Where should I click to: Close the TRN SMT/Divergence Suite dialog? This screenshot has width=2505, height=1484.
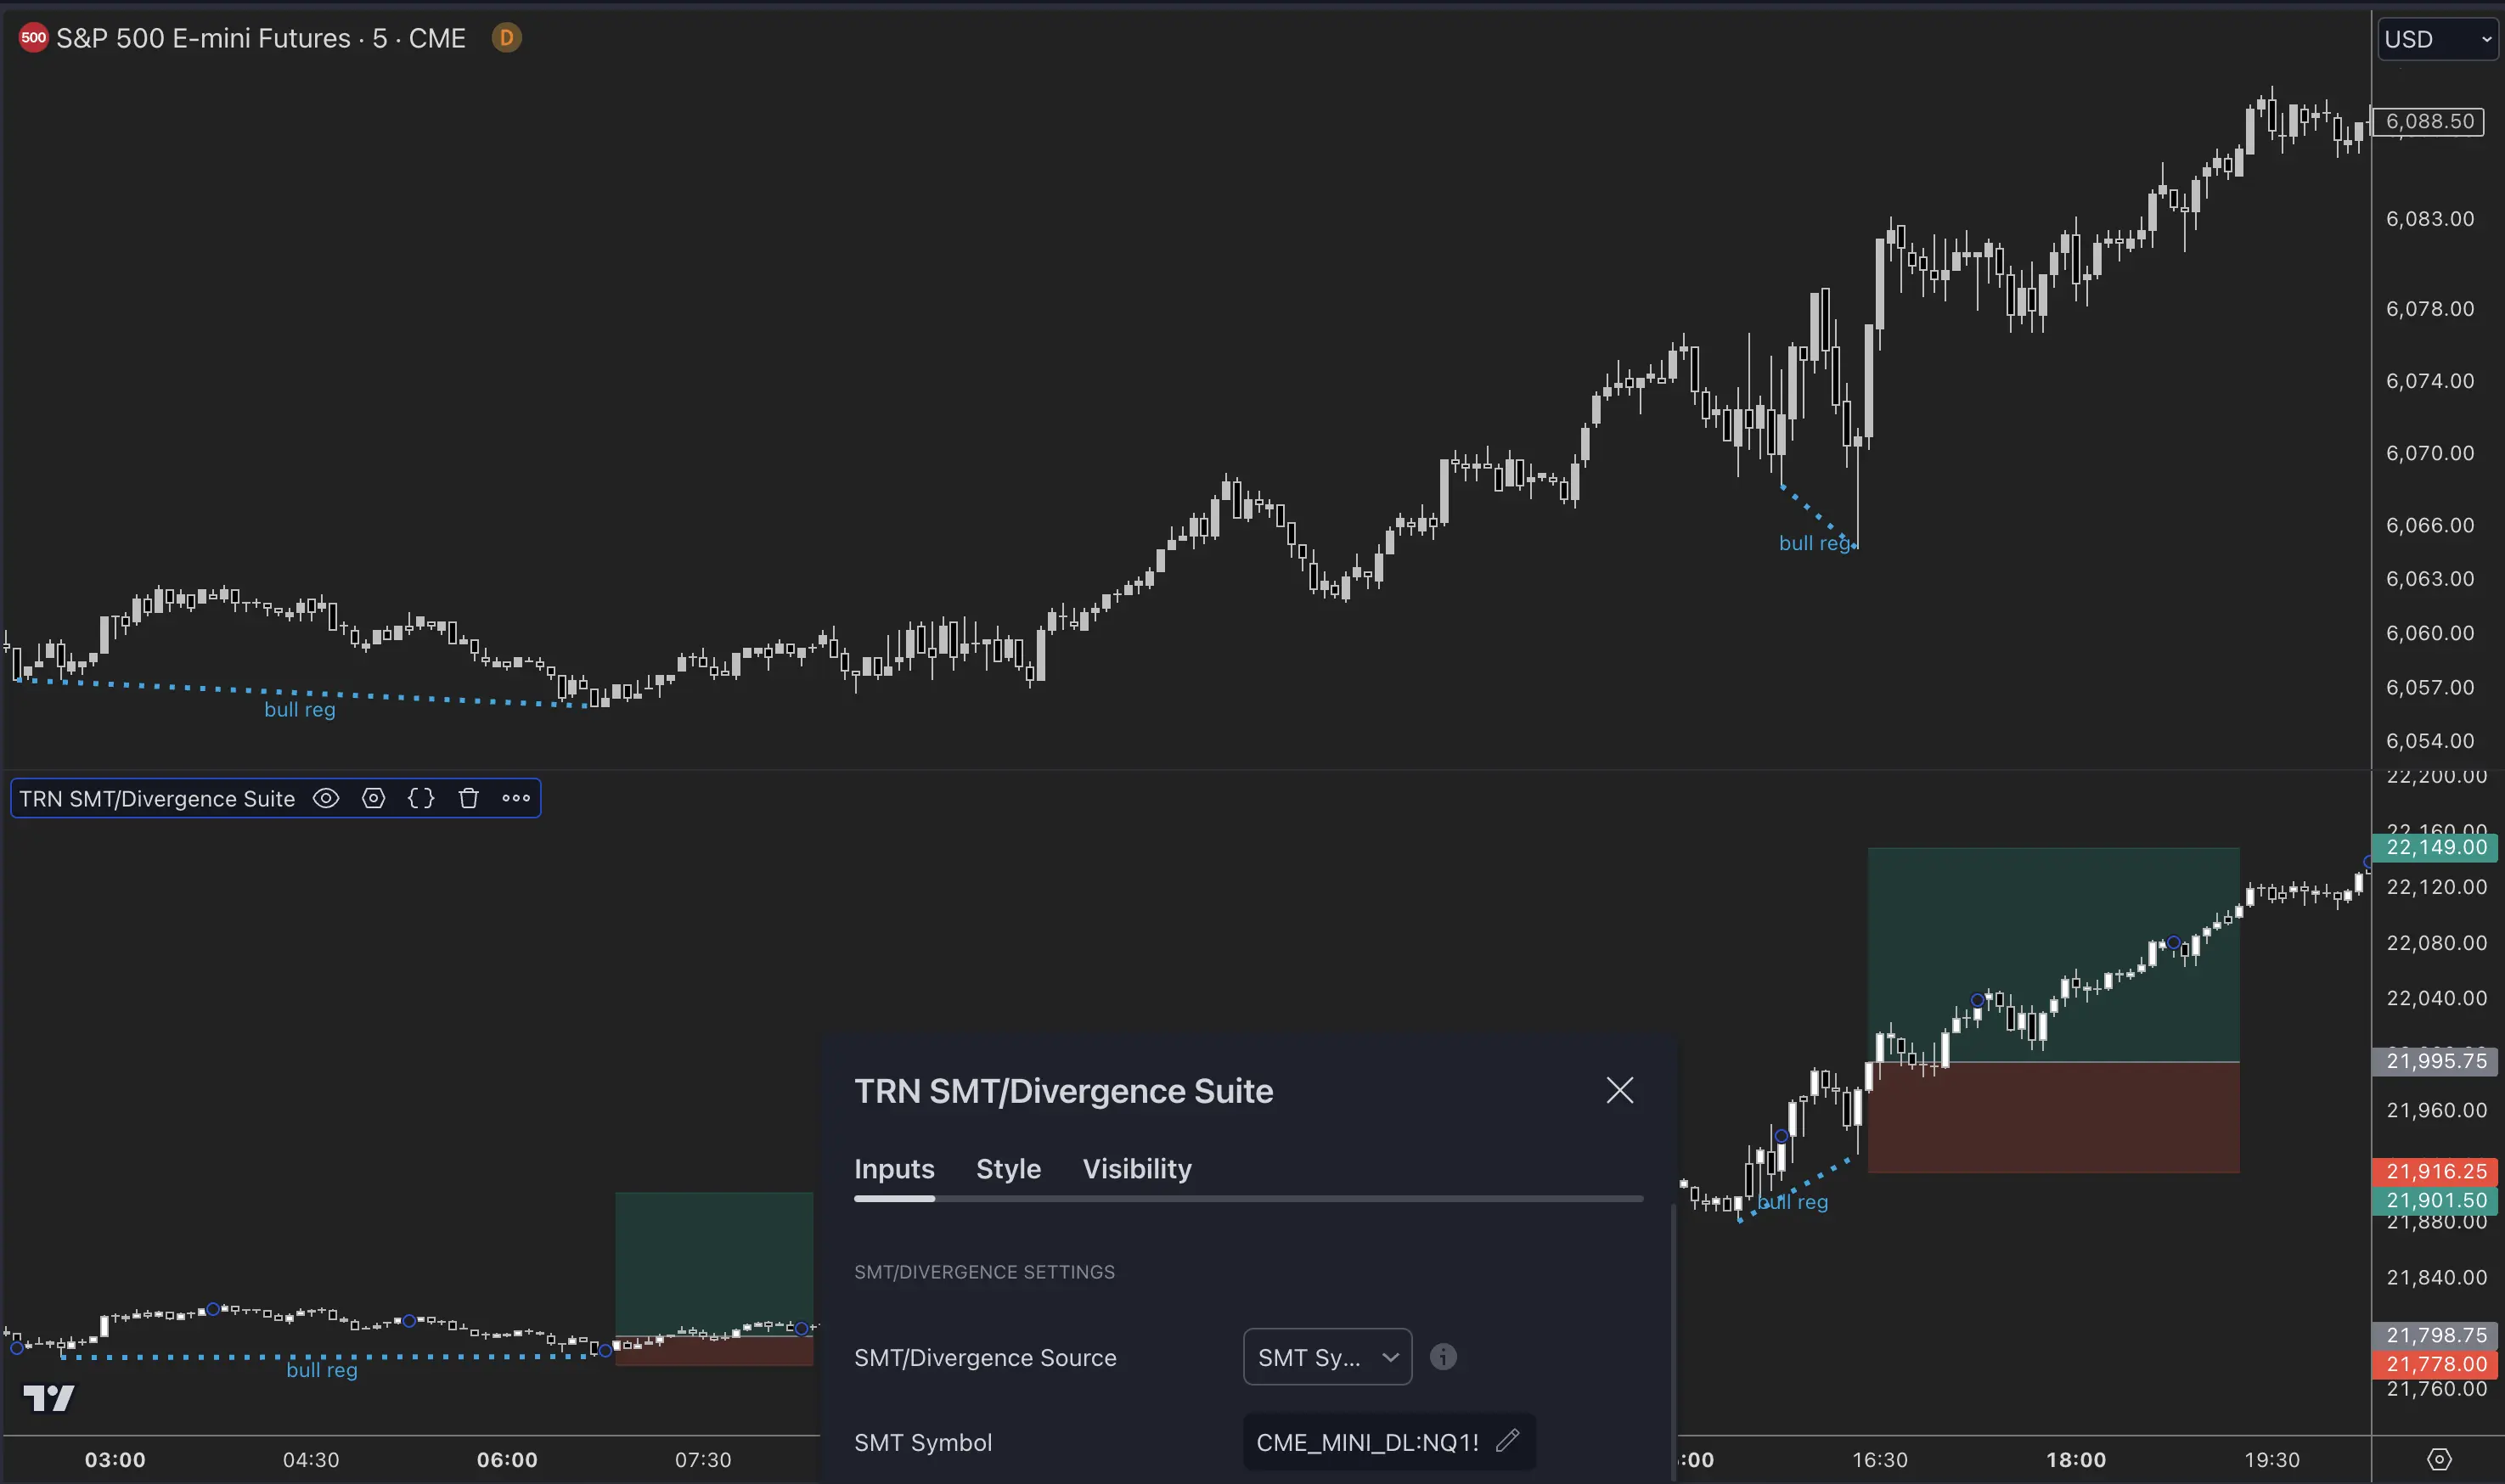[x=1618, y=1090]
